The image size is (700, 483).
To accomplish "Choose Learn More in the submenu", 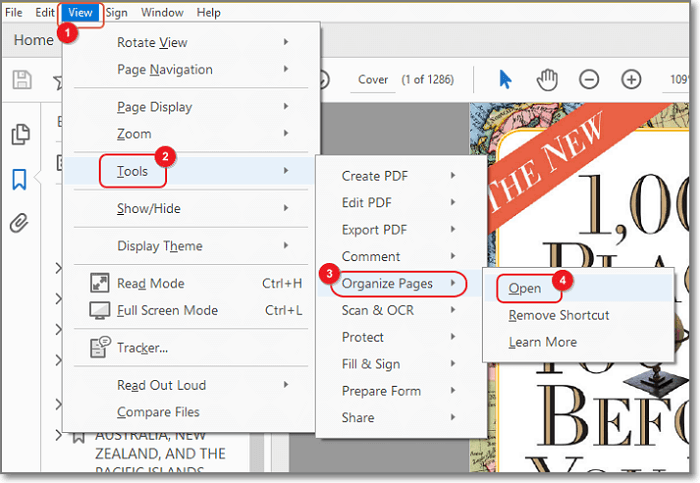I will pyautogui.click(x=542, y=342).
